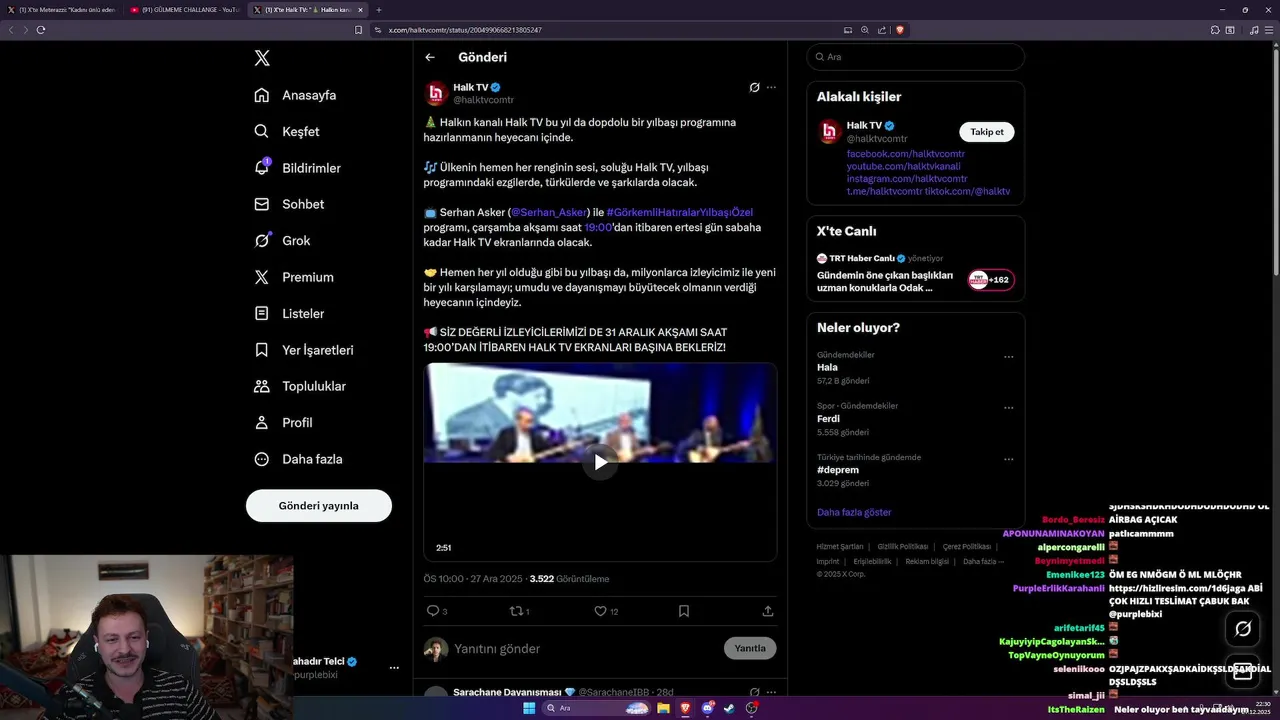Focus the Ara search box on X
1280x720 pixels.
pyautogui.click(x=916, y=57)
